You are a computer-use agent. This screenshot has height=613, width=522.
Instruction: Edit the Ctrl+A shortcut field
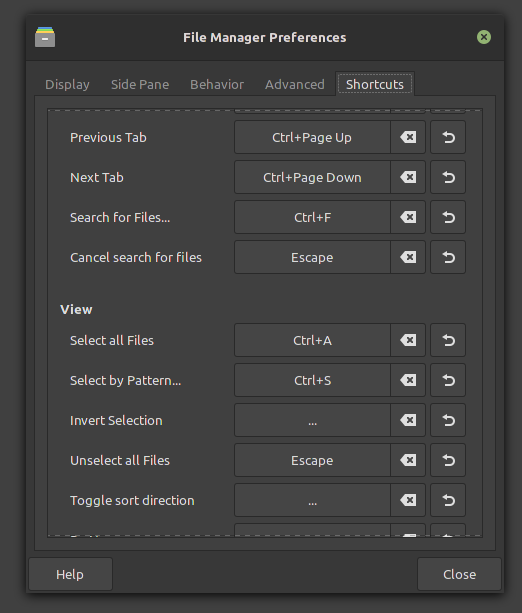pos(312,340)
